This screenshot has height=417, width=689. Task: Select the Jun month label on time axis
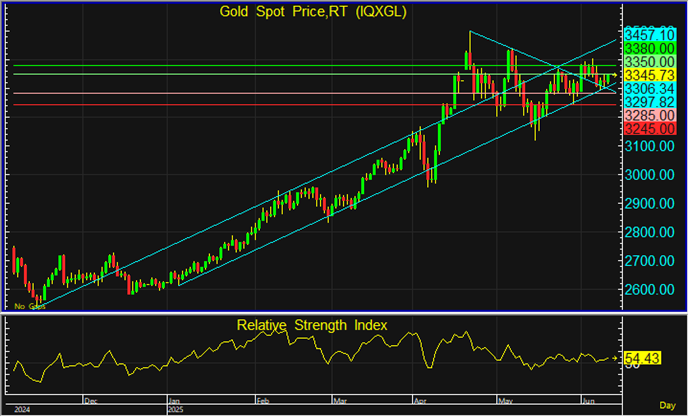click(588, 401)
